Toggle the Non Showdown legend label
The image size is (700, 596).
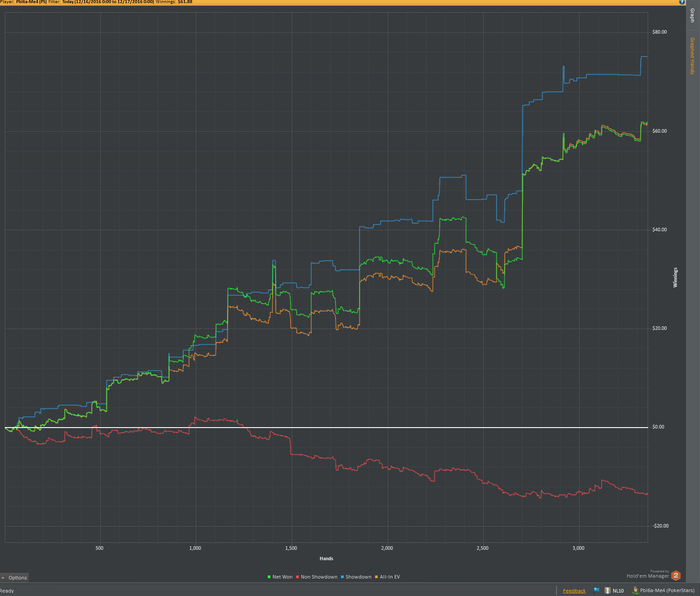point(319,577)
